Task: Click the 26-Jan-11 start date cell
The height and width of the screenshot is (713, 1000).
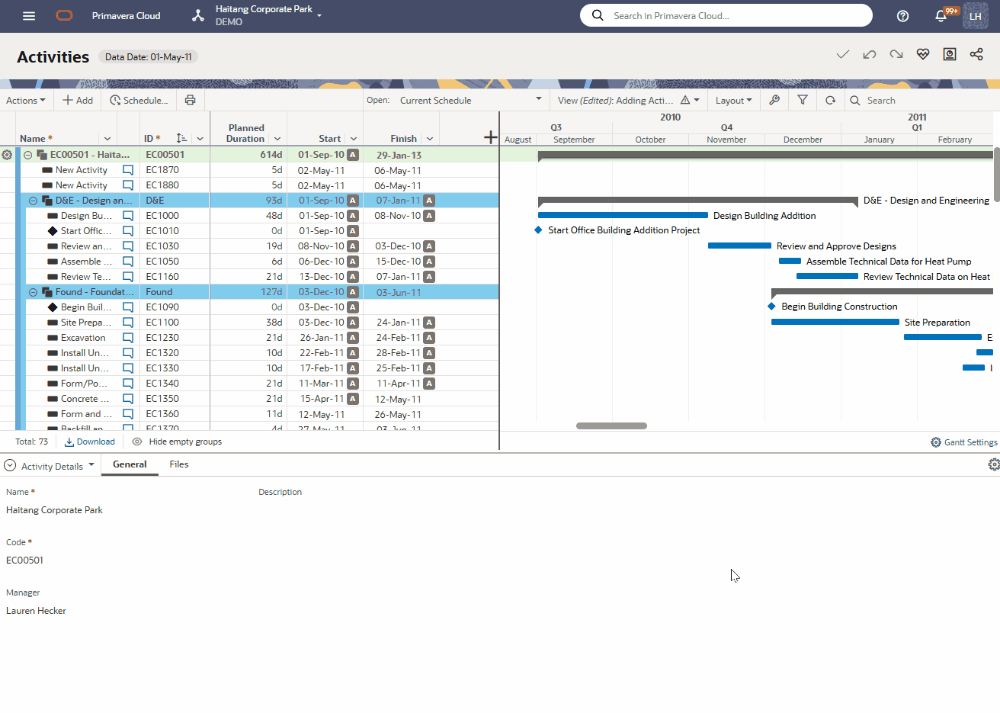Action: (x=325, y=338)
